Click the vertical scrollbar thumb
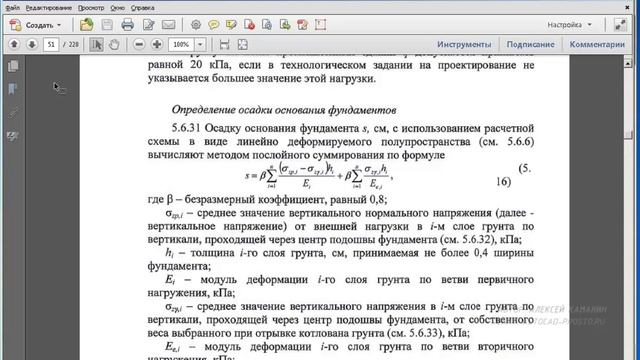Image resolution: width=640 pixels, height=360 pixels. pos(628,135)
